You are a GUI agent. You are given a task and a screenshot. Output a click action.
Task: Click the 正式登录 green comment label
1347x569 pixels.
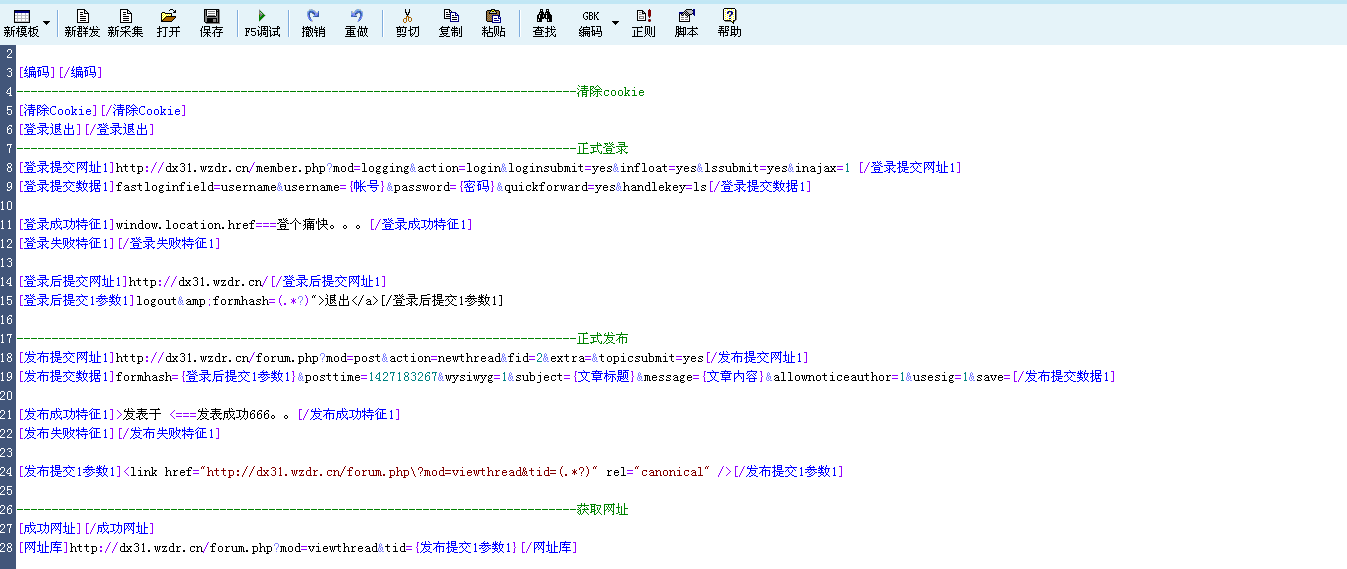[602, 149]
